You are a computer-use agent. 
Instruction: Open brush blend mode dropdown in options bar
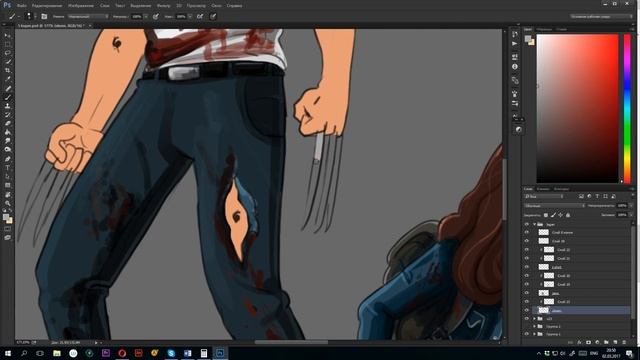88,16
